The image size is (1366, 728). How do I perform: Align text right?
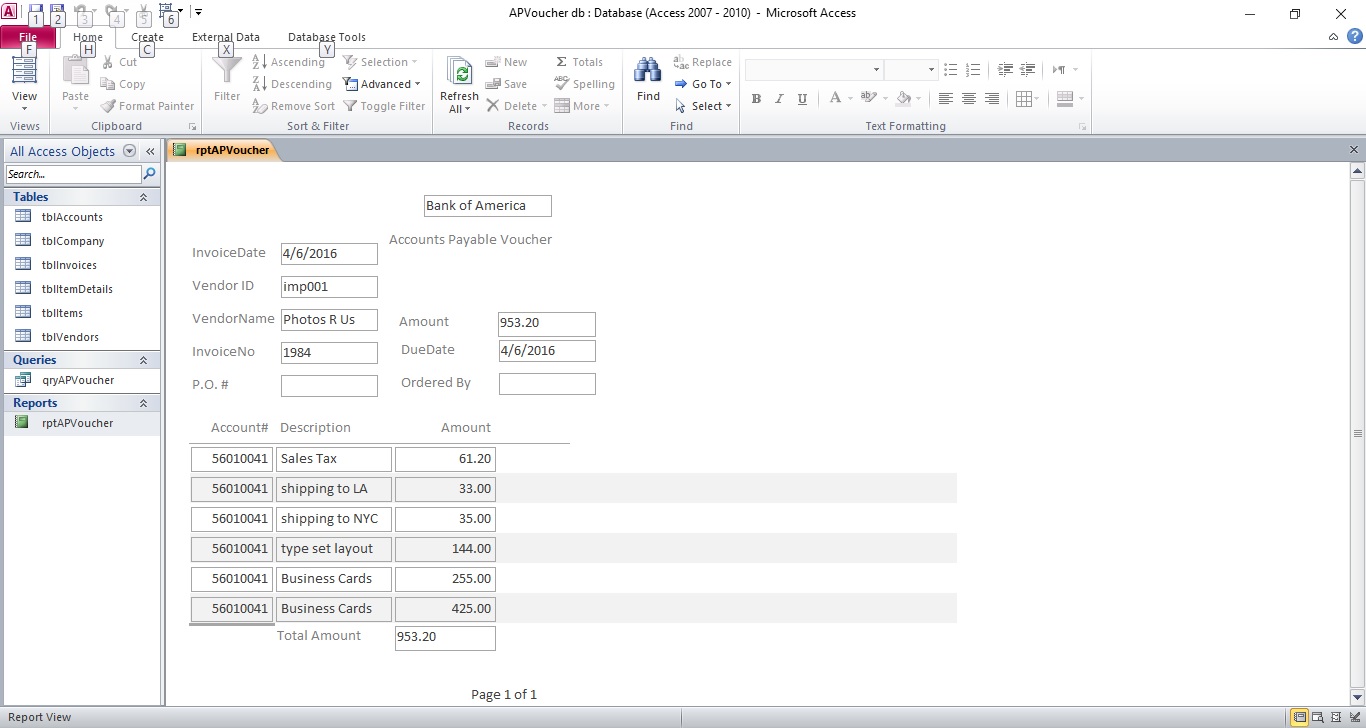(x=992, y=99)
